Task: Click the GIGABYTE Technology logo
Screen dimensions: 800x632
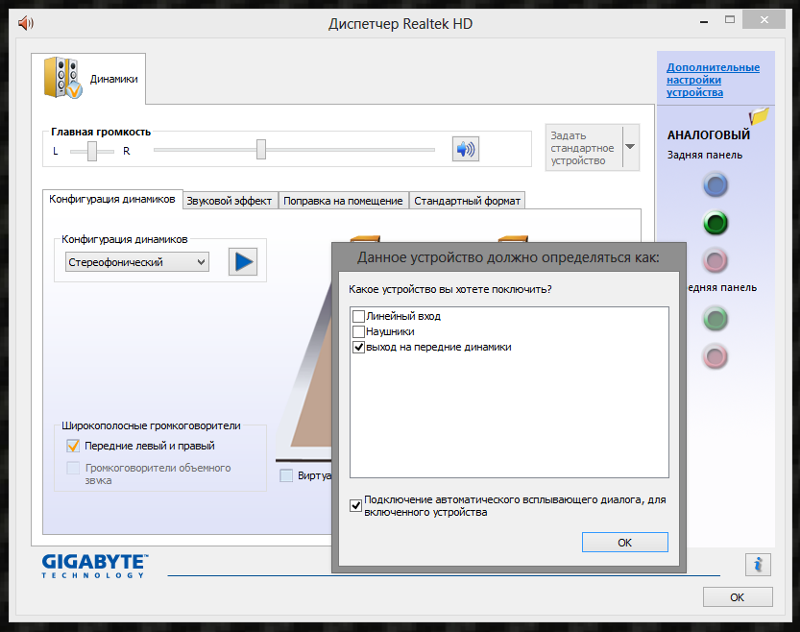Action: 95,566
